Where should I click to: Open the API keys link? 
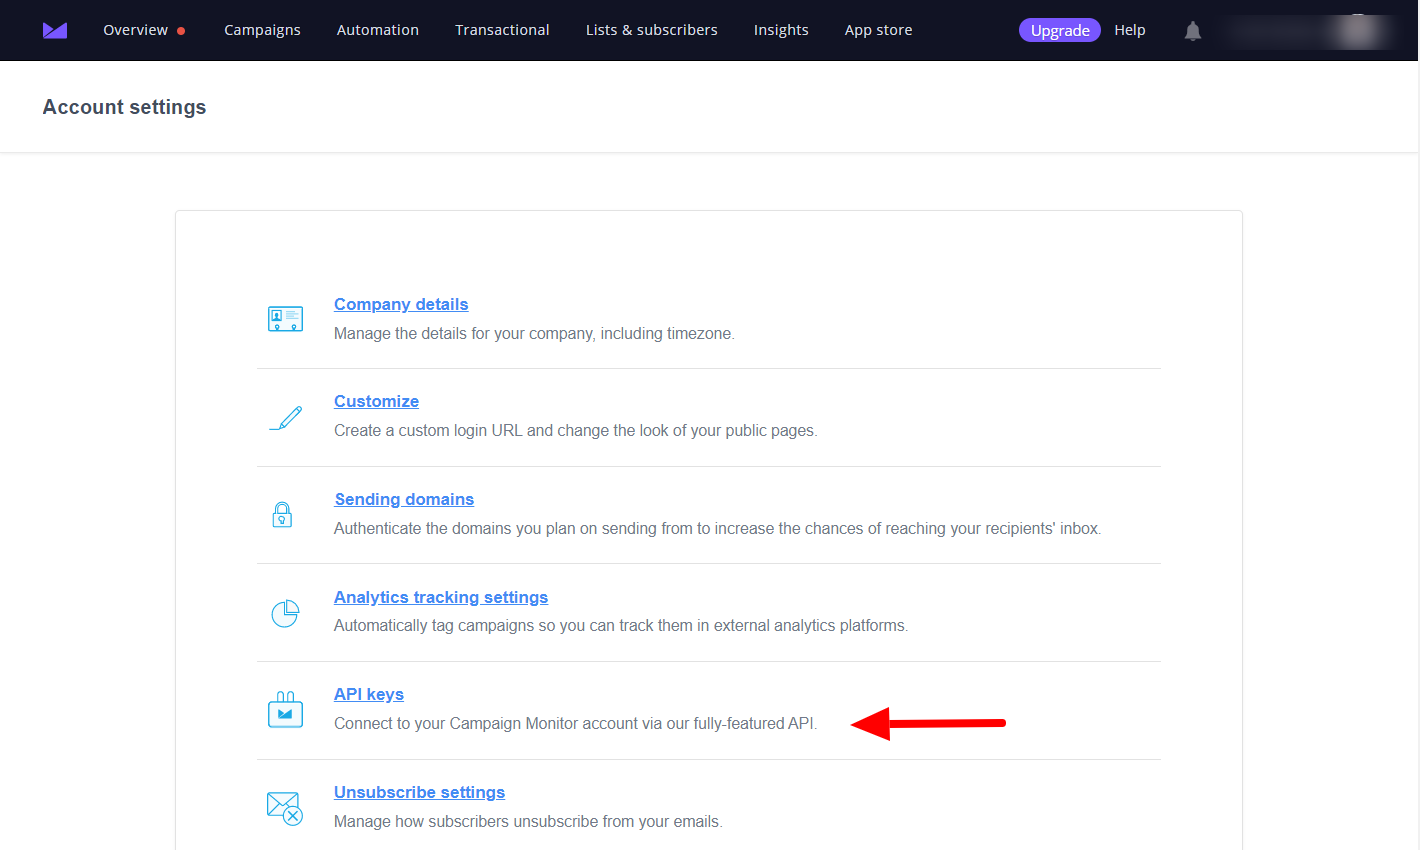pos(369,694)
